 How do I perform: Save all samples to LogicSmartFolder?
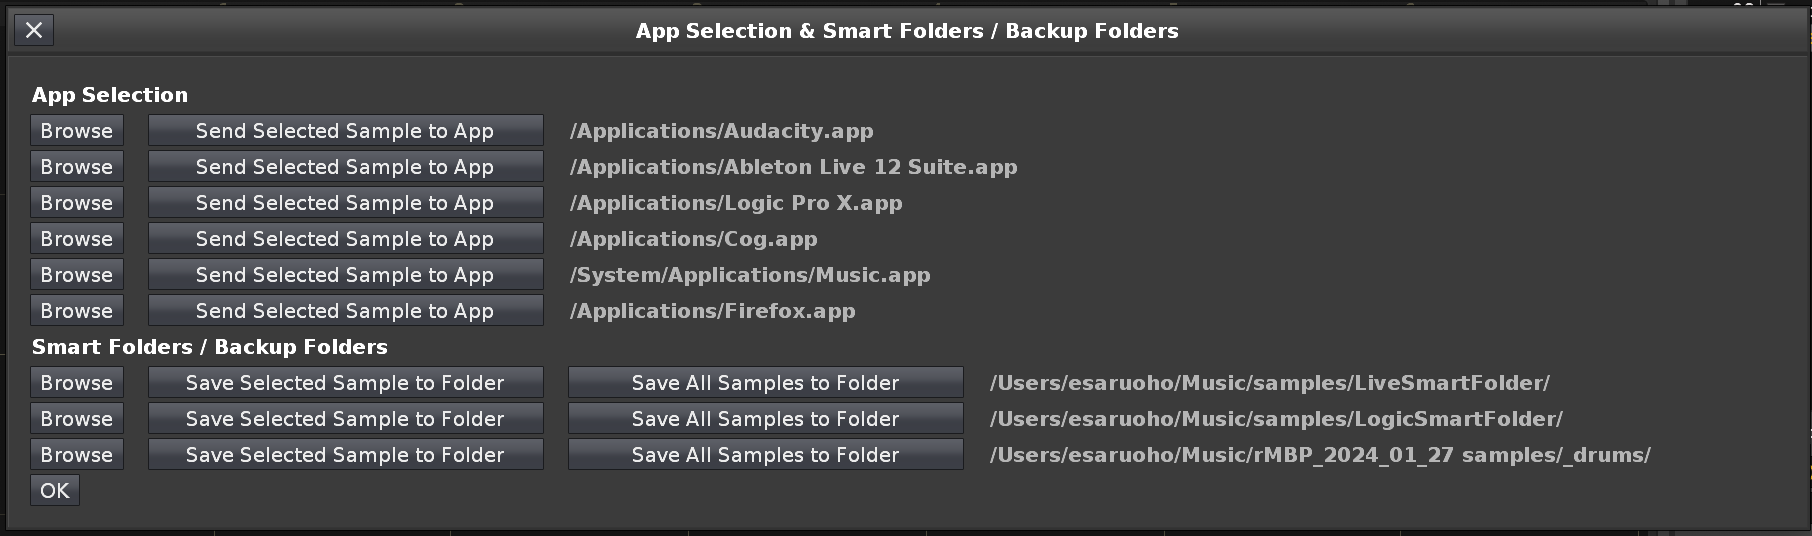[x=765, y=419]
